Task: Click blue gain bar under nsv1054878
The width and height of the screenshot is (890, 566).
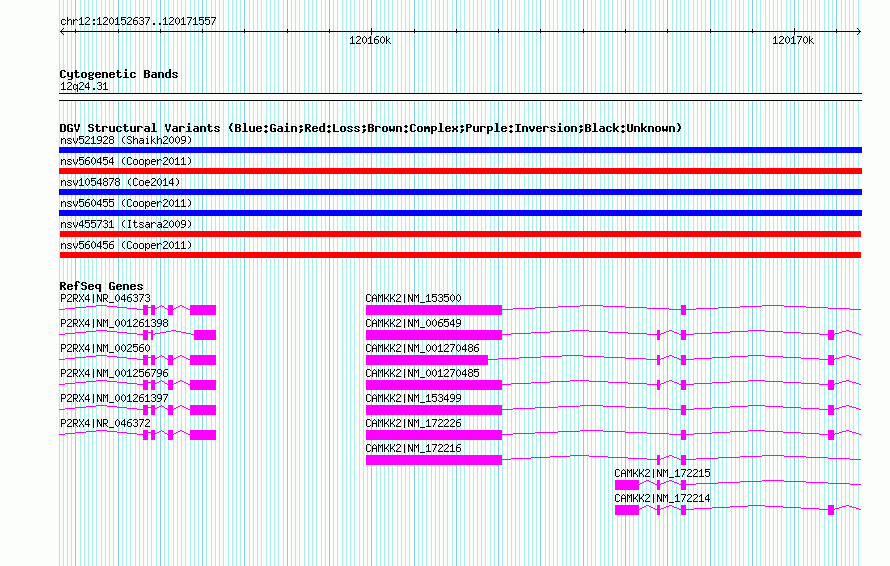Action: click(x=460, y=192)
